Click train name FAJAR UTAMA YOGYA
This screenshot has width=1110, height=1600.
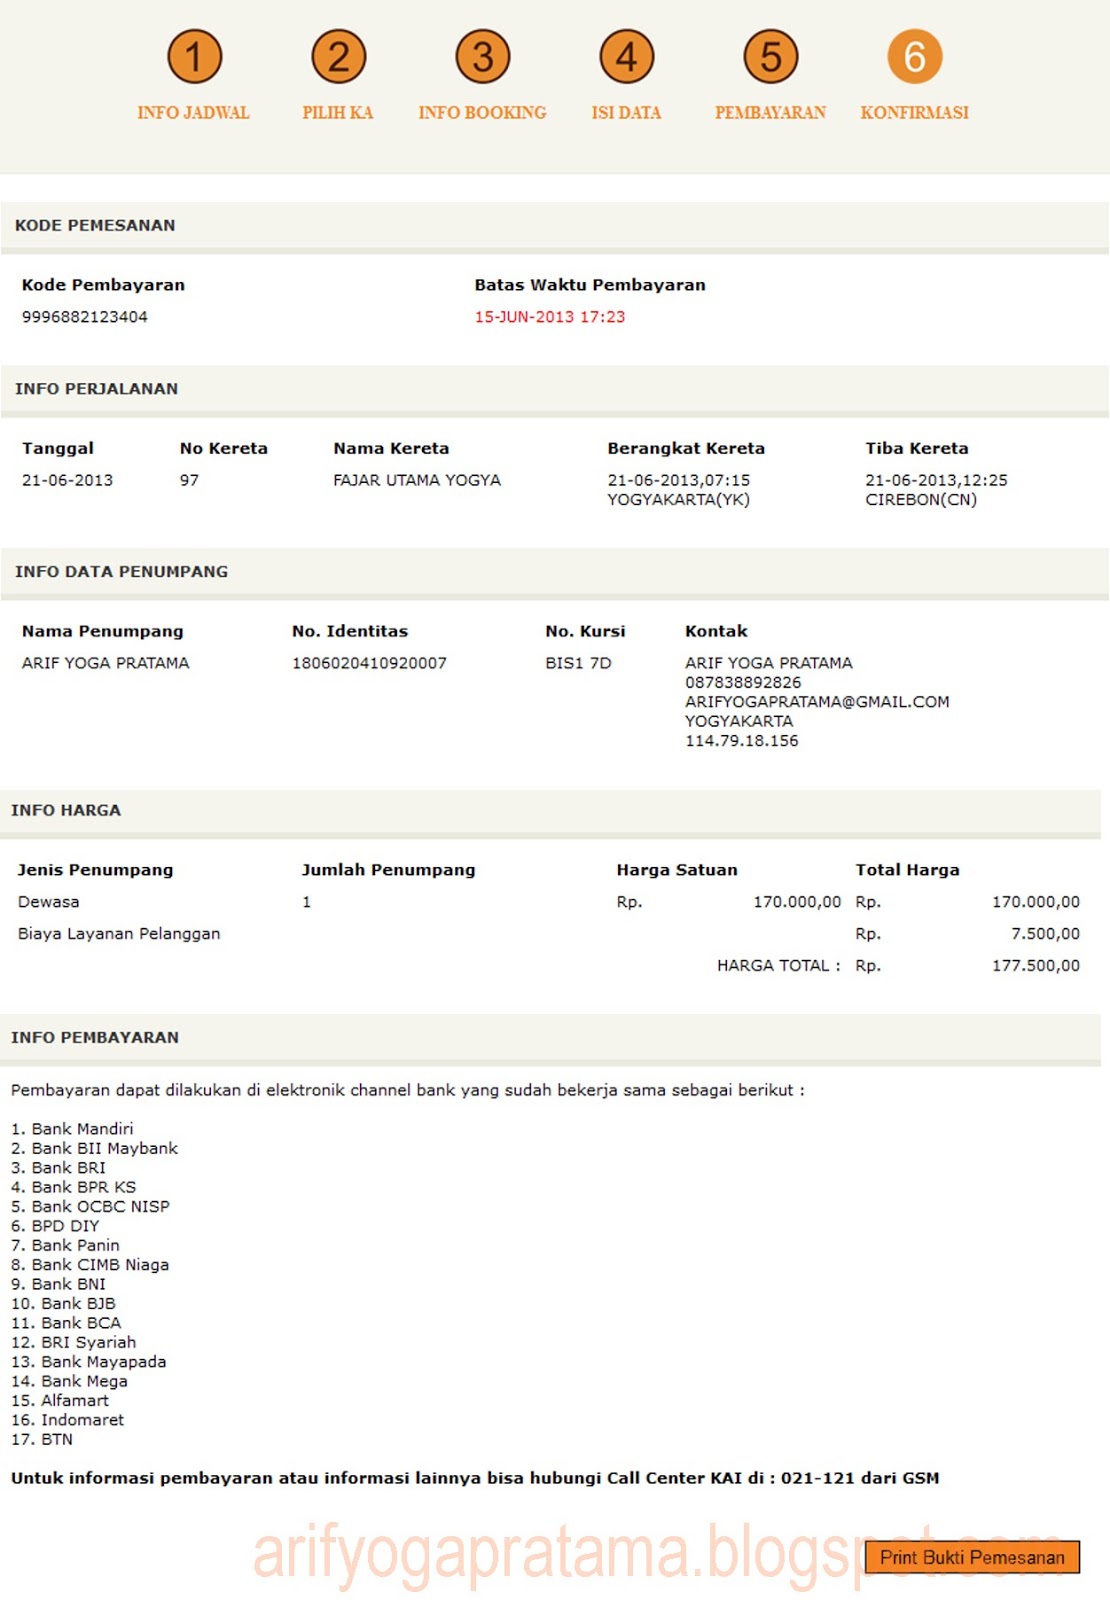click(x=417, y=480)
